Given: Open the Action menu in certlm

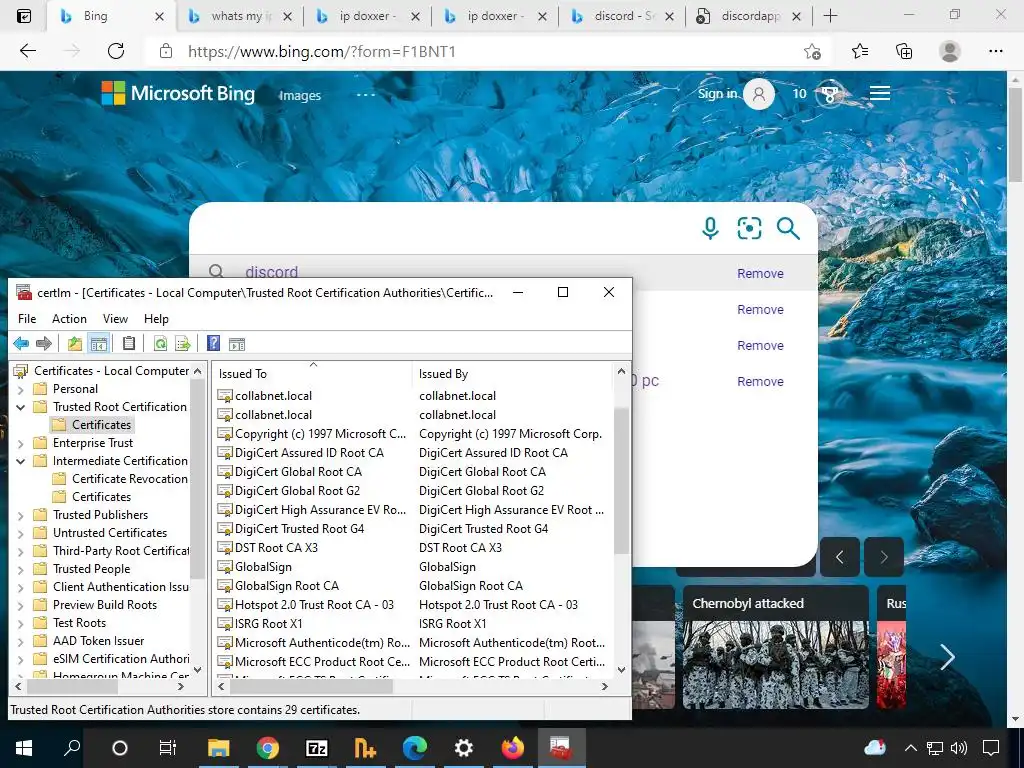Looking at the screenshot, I should (69, 319).
